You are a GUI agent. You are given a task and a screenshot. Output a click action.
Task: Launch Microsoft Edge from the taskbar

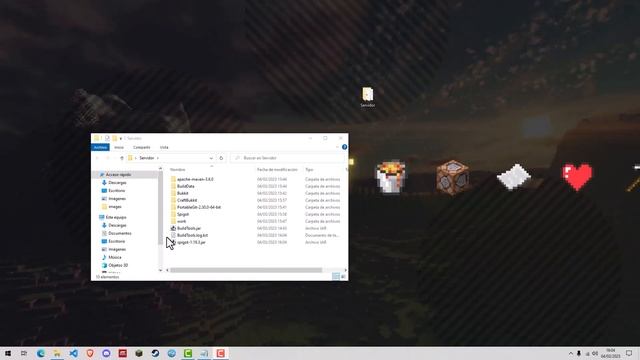[x=41, y=353]
